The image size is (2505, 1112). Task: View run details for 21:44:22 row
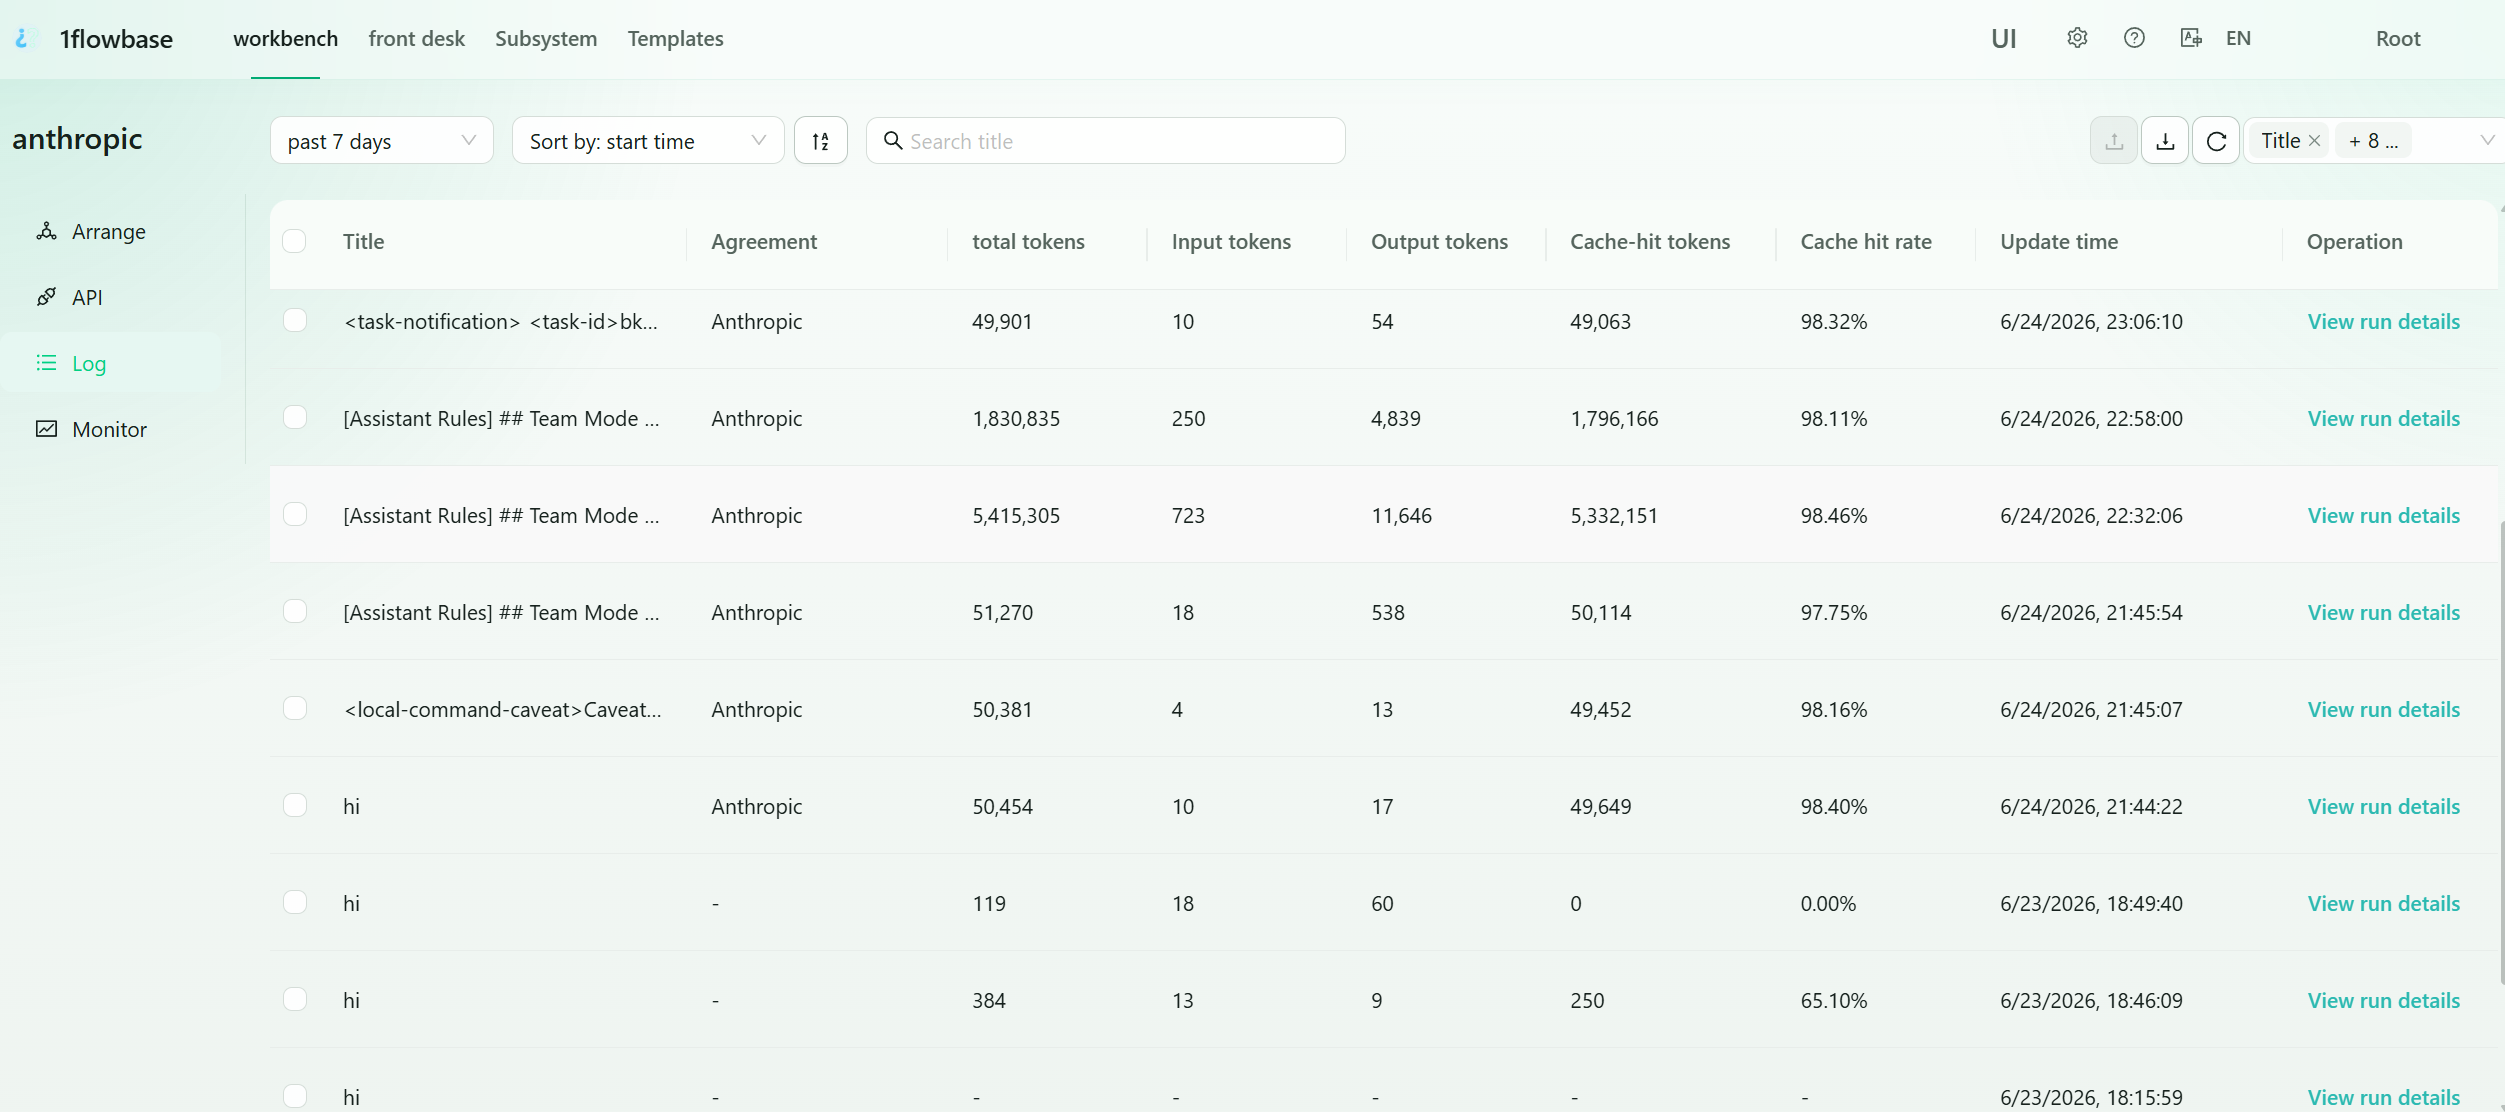[x=2383, y=806]
